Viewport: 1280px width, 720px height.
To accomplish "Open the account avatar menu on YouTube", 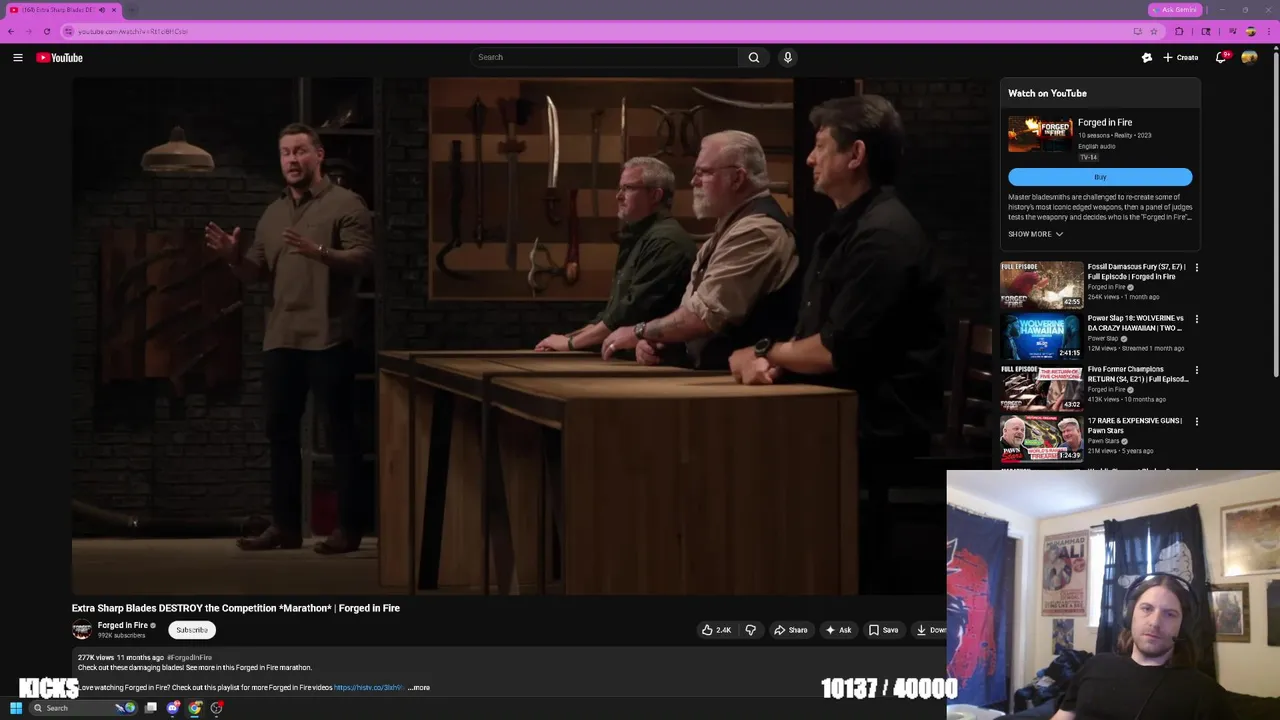I will [x=1249, y=58].
